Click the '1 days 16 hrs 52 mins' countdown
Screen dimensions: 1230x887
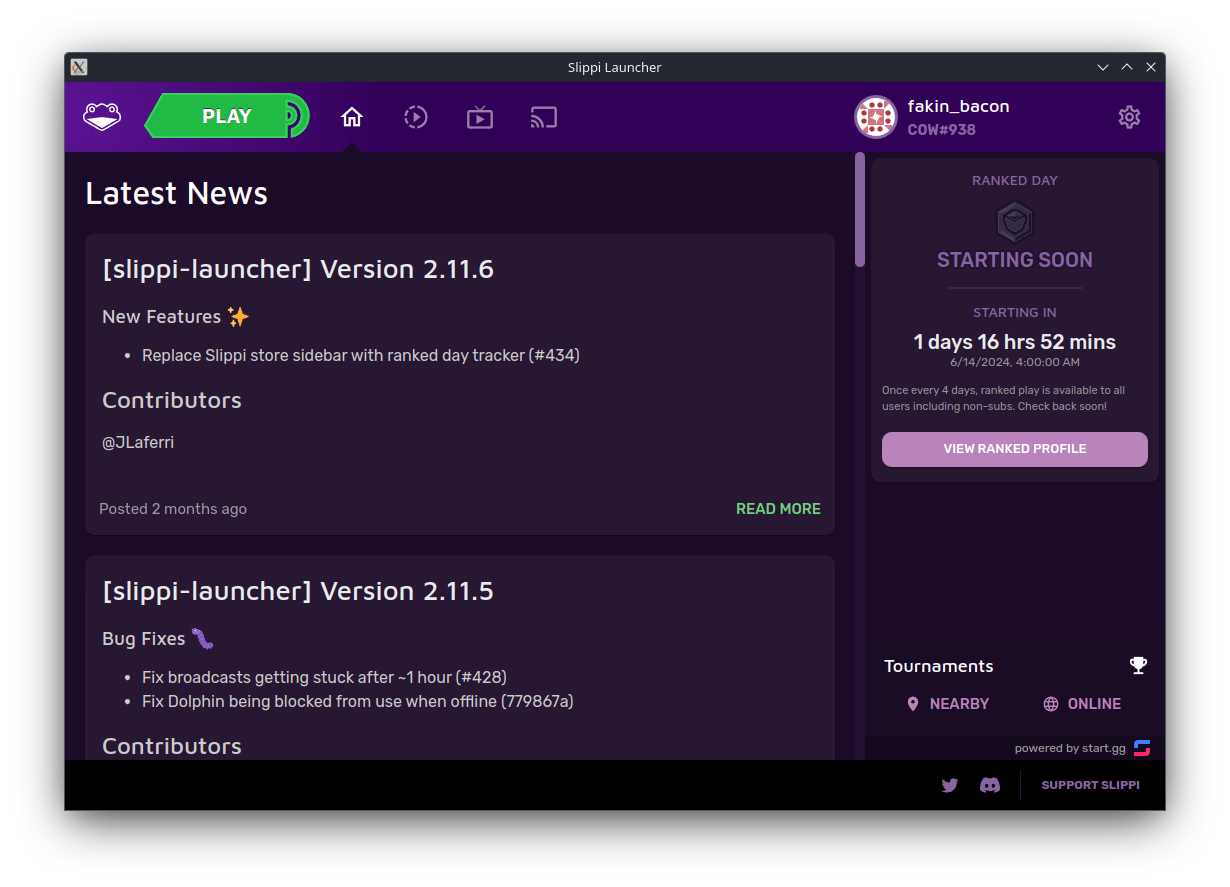pos(1015,342)
